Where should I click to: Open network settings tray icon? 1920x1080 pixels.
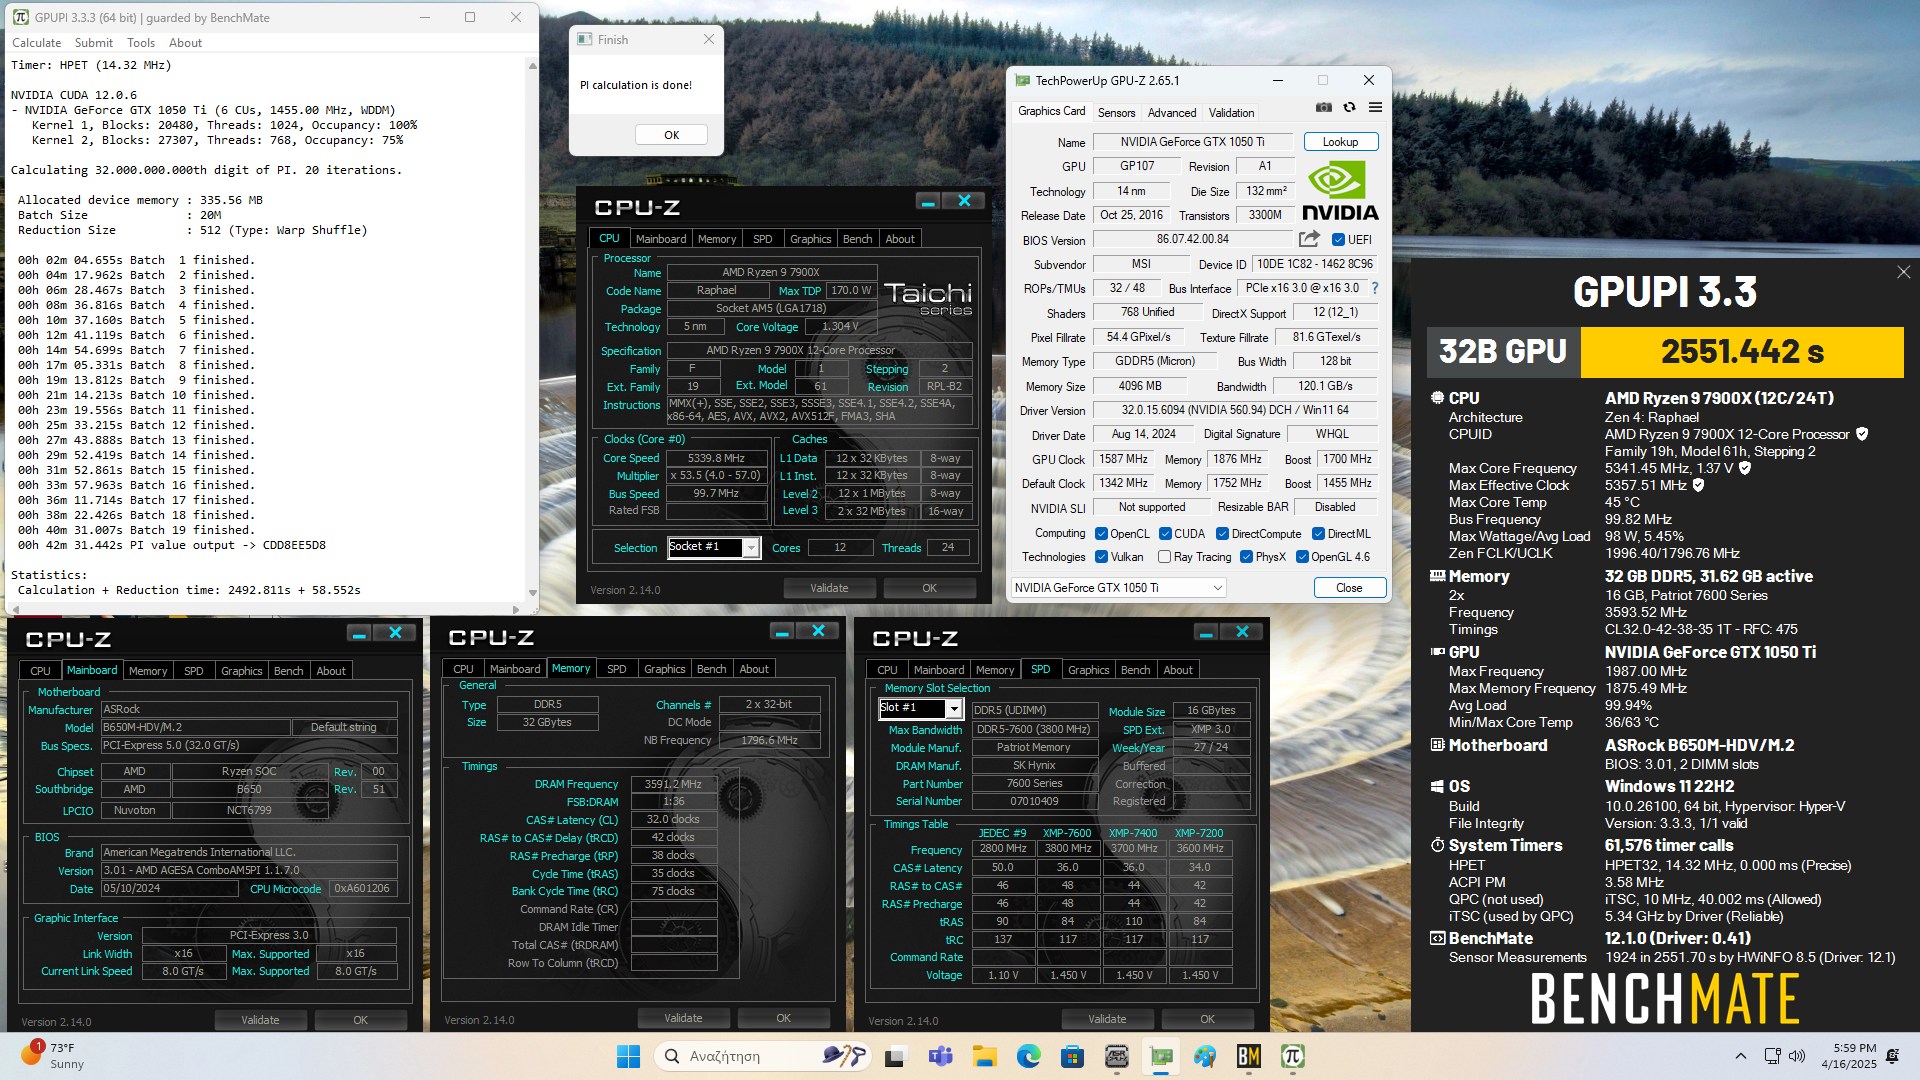[1772, 1056]
